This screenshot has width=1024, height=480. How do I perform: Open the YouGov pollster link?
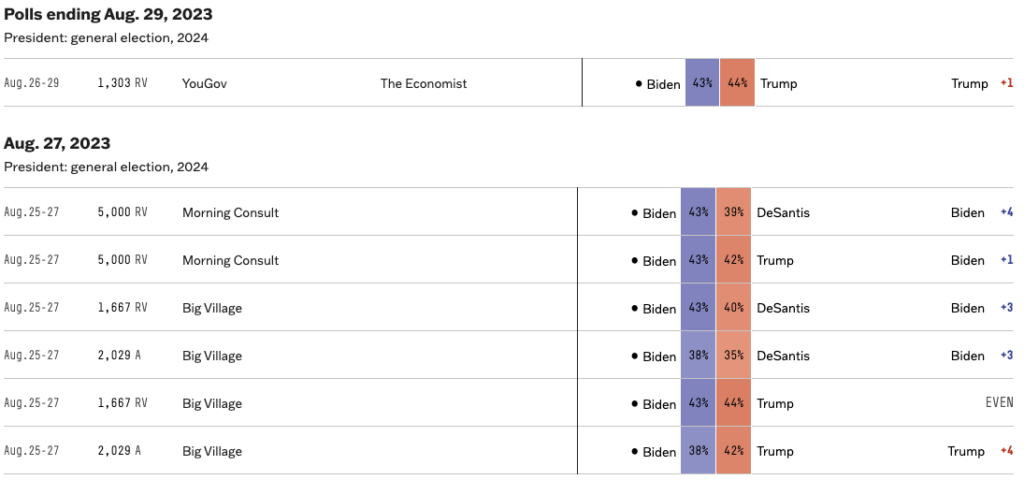click(x=204, y=84)
